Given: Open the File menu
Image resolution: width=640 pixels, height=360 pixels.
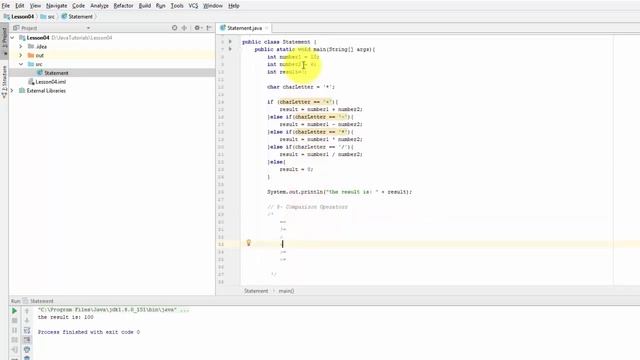Looking at the screenshot, I should point(6,6).
